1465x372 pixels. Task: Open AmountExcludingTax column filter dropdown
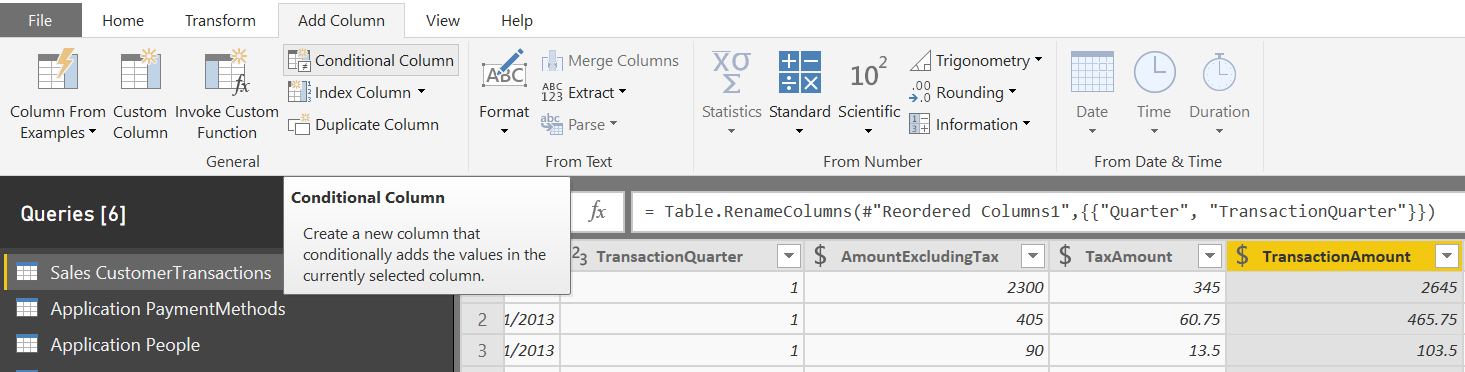click(x=1034, y=257)
